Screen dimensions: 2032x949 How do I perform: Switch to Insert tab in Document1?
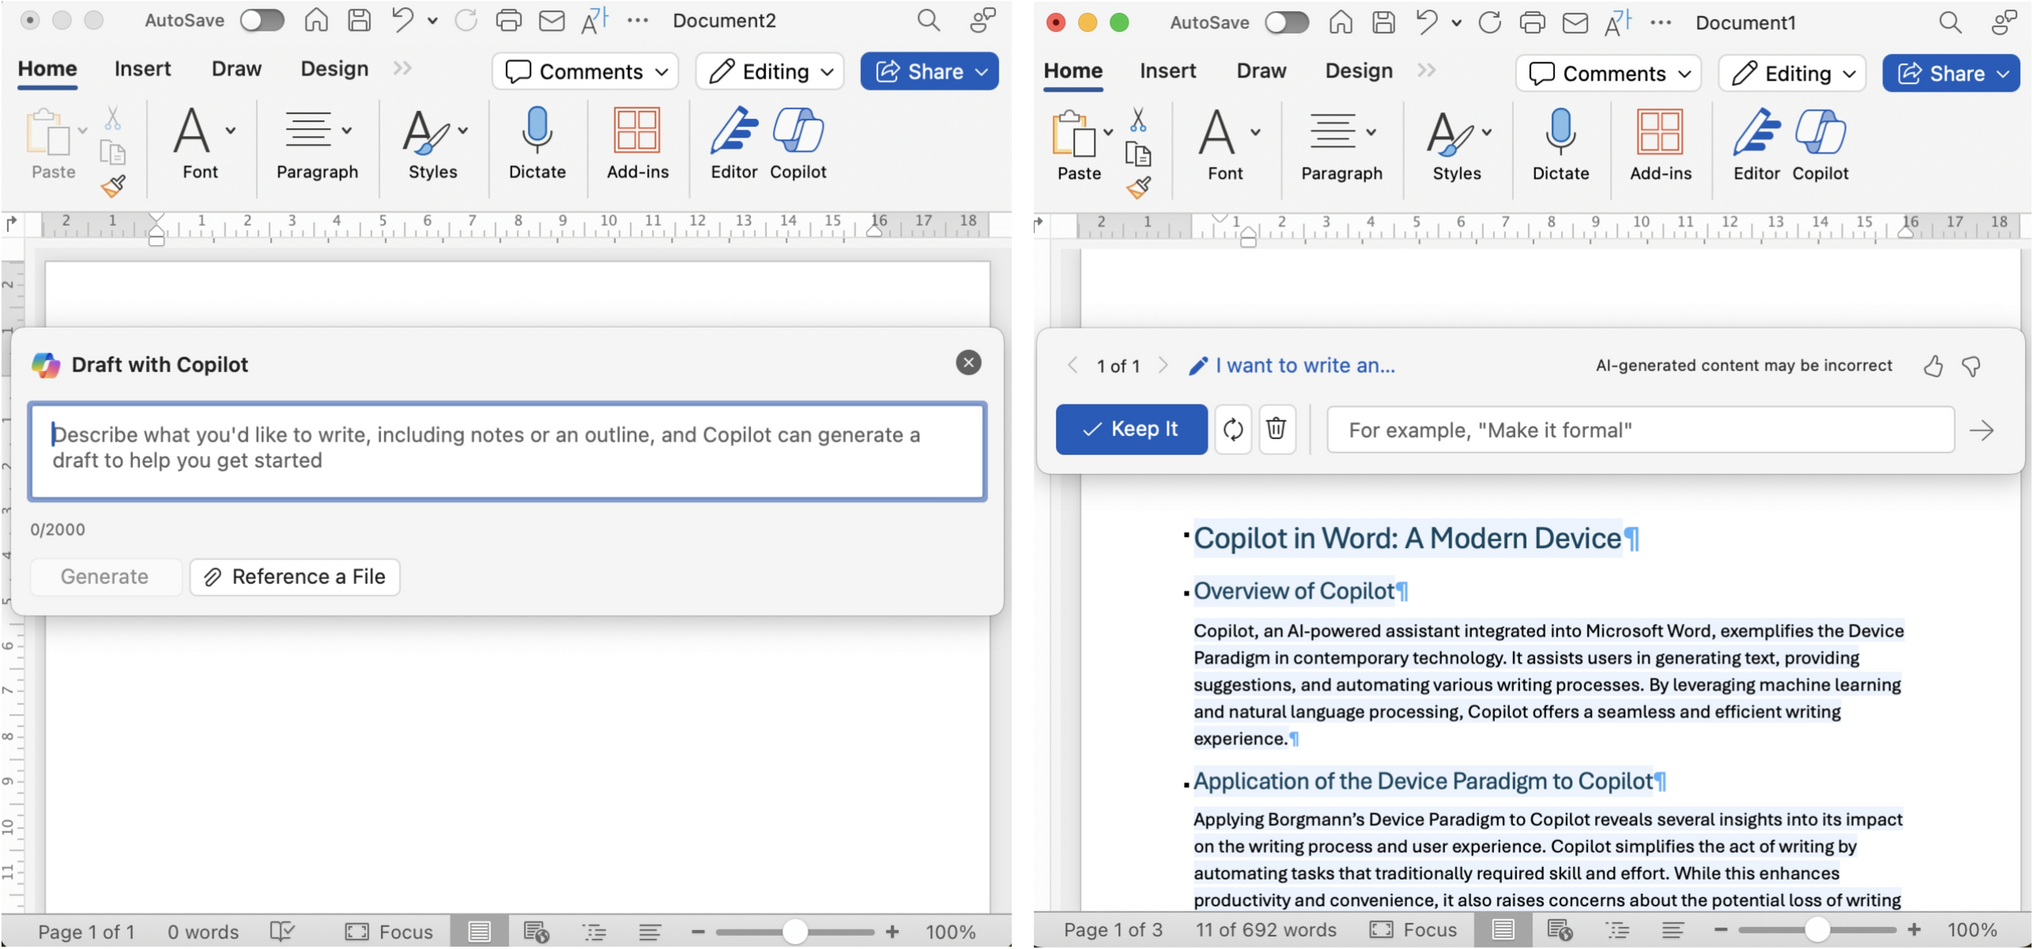1168,70
